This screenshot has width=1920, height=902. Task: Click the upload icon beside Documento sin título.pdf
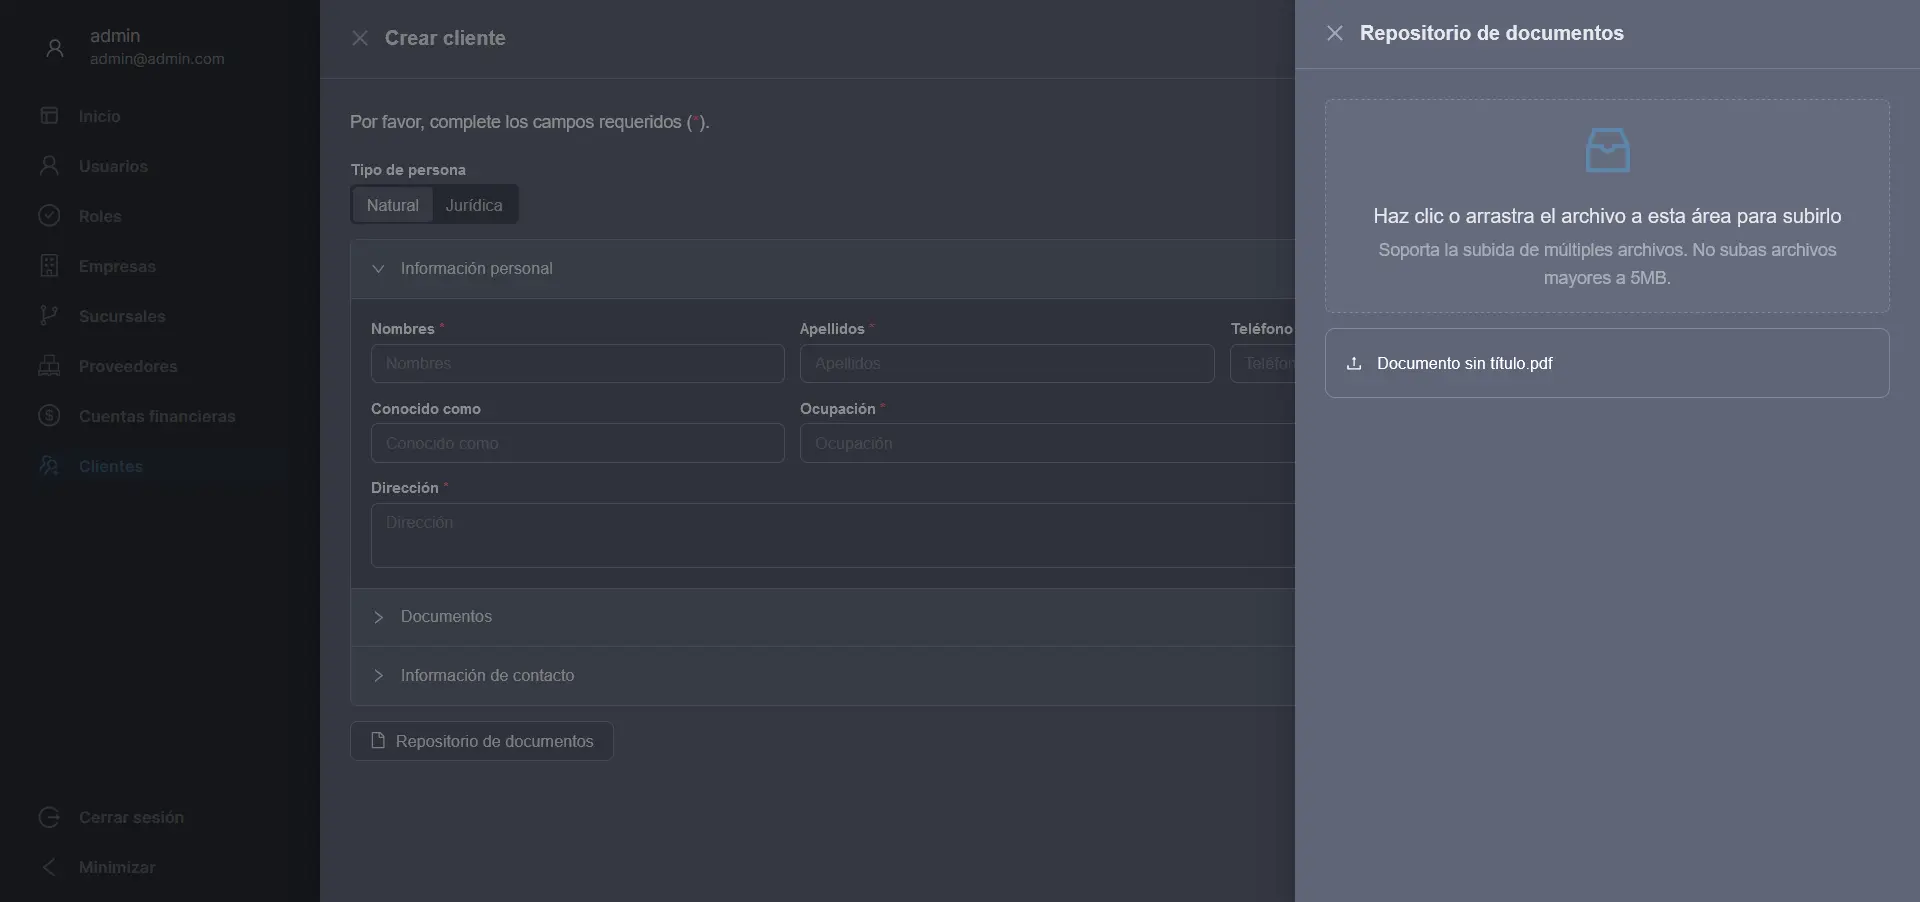coord(1354,364)
